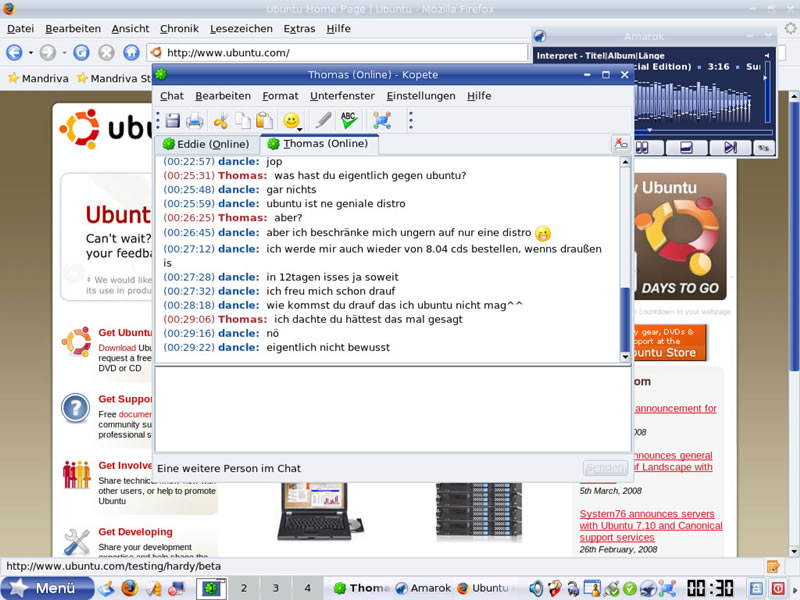Image resolution: width=800 pixels, height=600 pixels.
Task: Click the notepad icon in Firefox status bar
Action: 773,566
